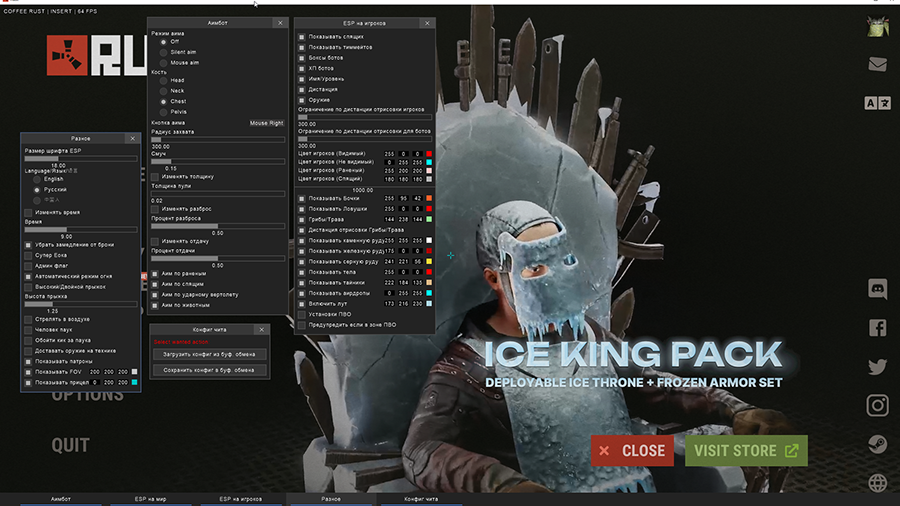
Task: Toggle Человек паук checkbox
Action: click(28, 330)
